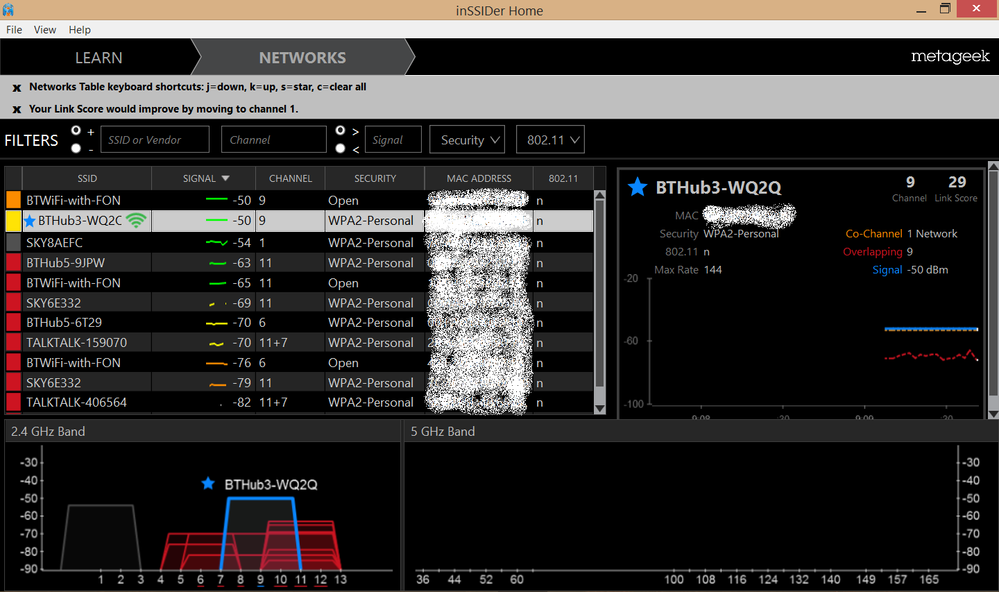Open the 802.11 filter dropdown
This screenshot has height=592, width=999.
[550, 140]
